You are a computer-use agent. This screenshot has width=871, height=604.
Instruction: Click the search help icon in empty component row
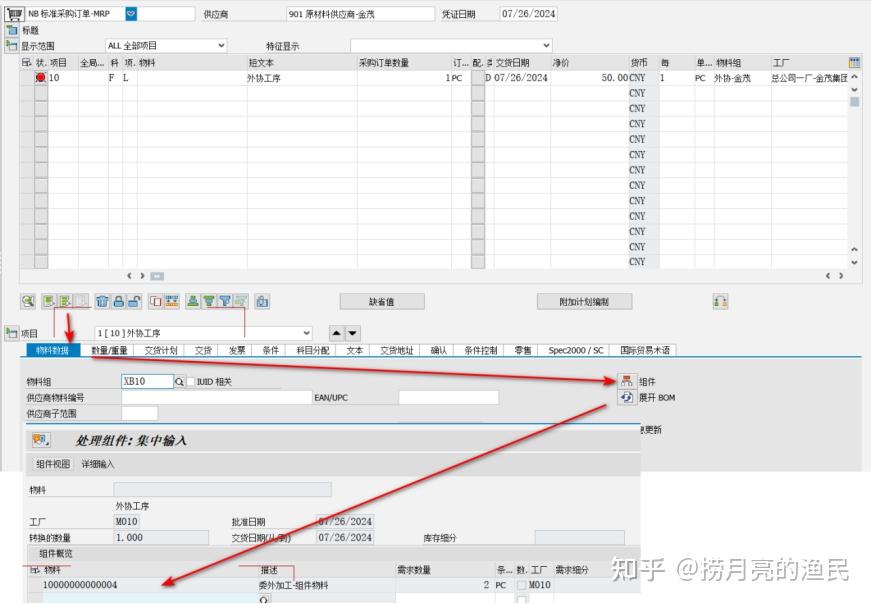(264, 599)
